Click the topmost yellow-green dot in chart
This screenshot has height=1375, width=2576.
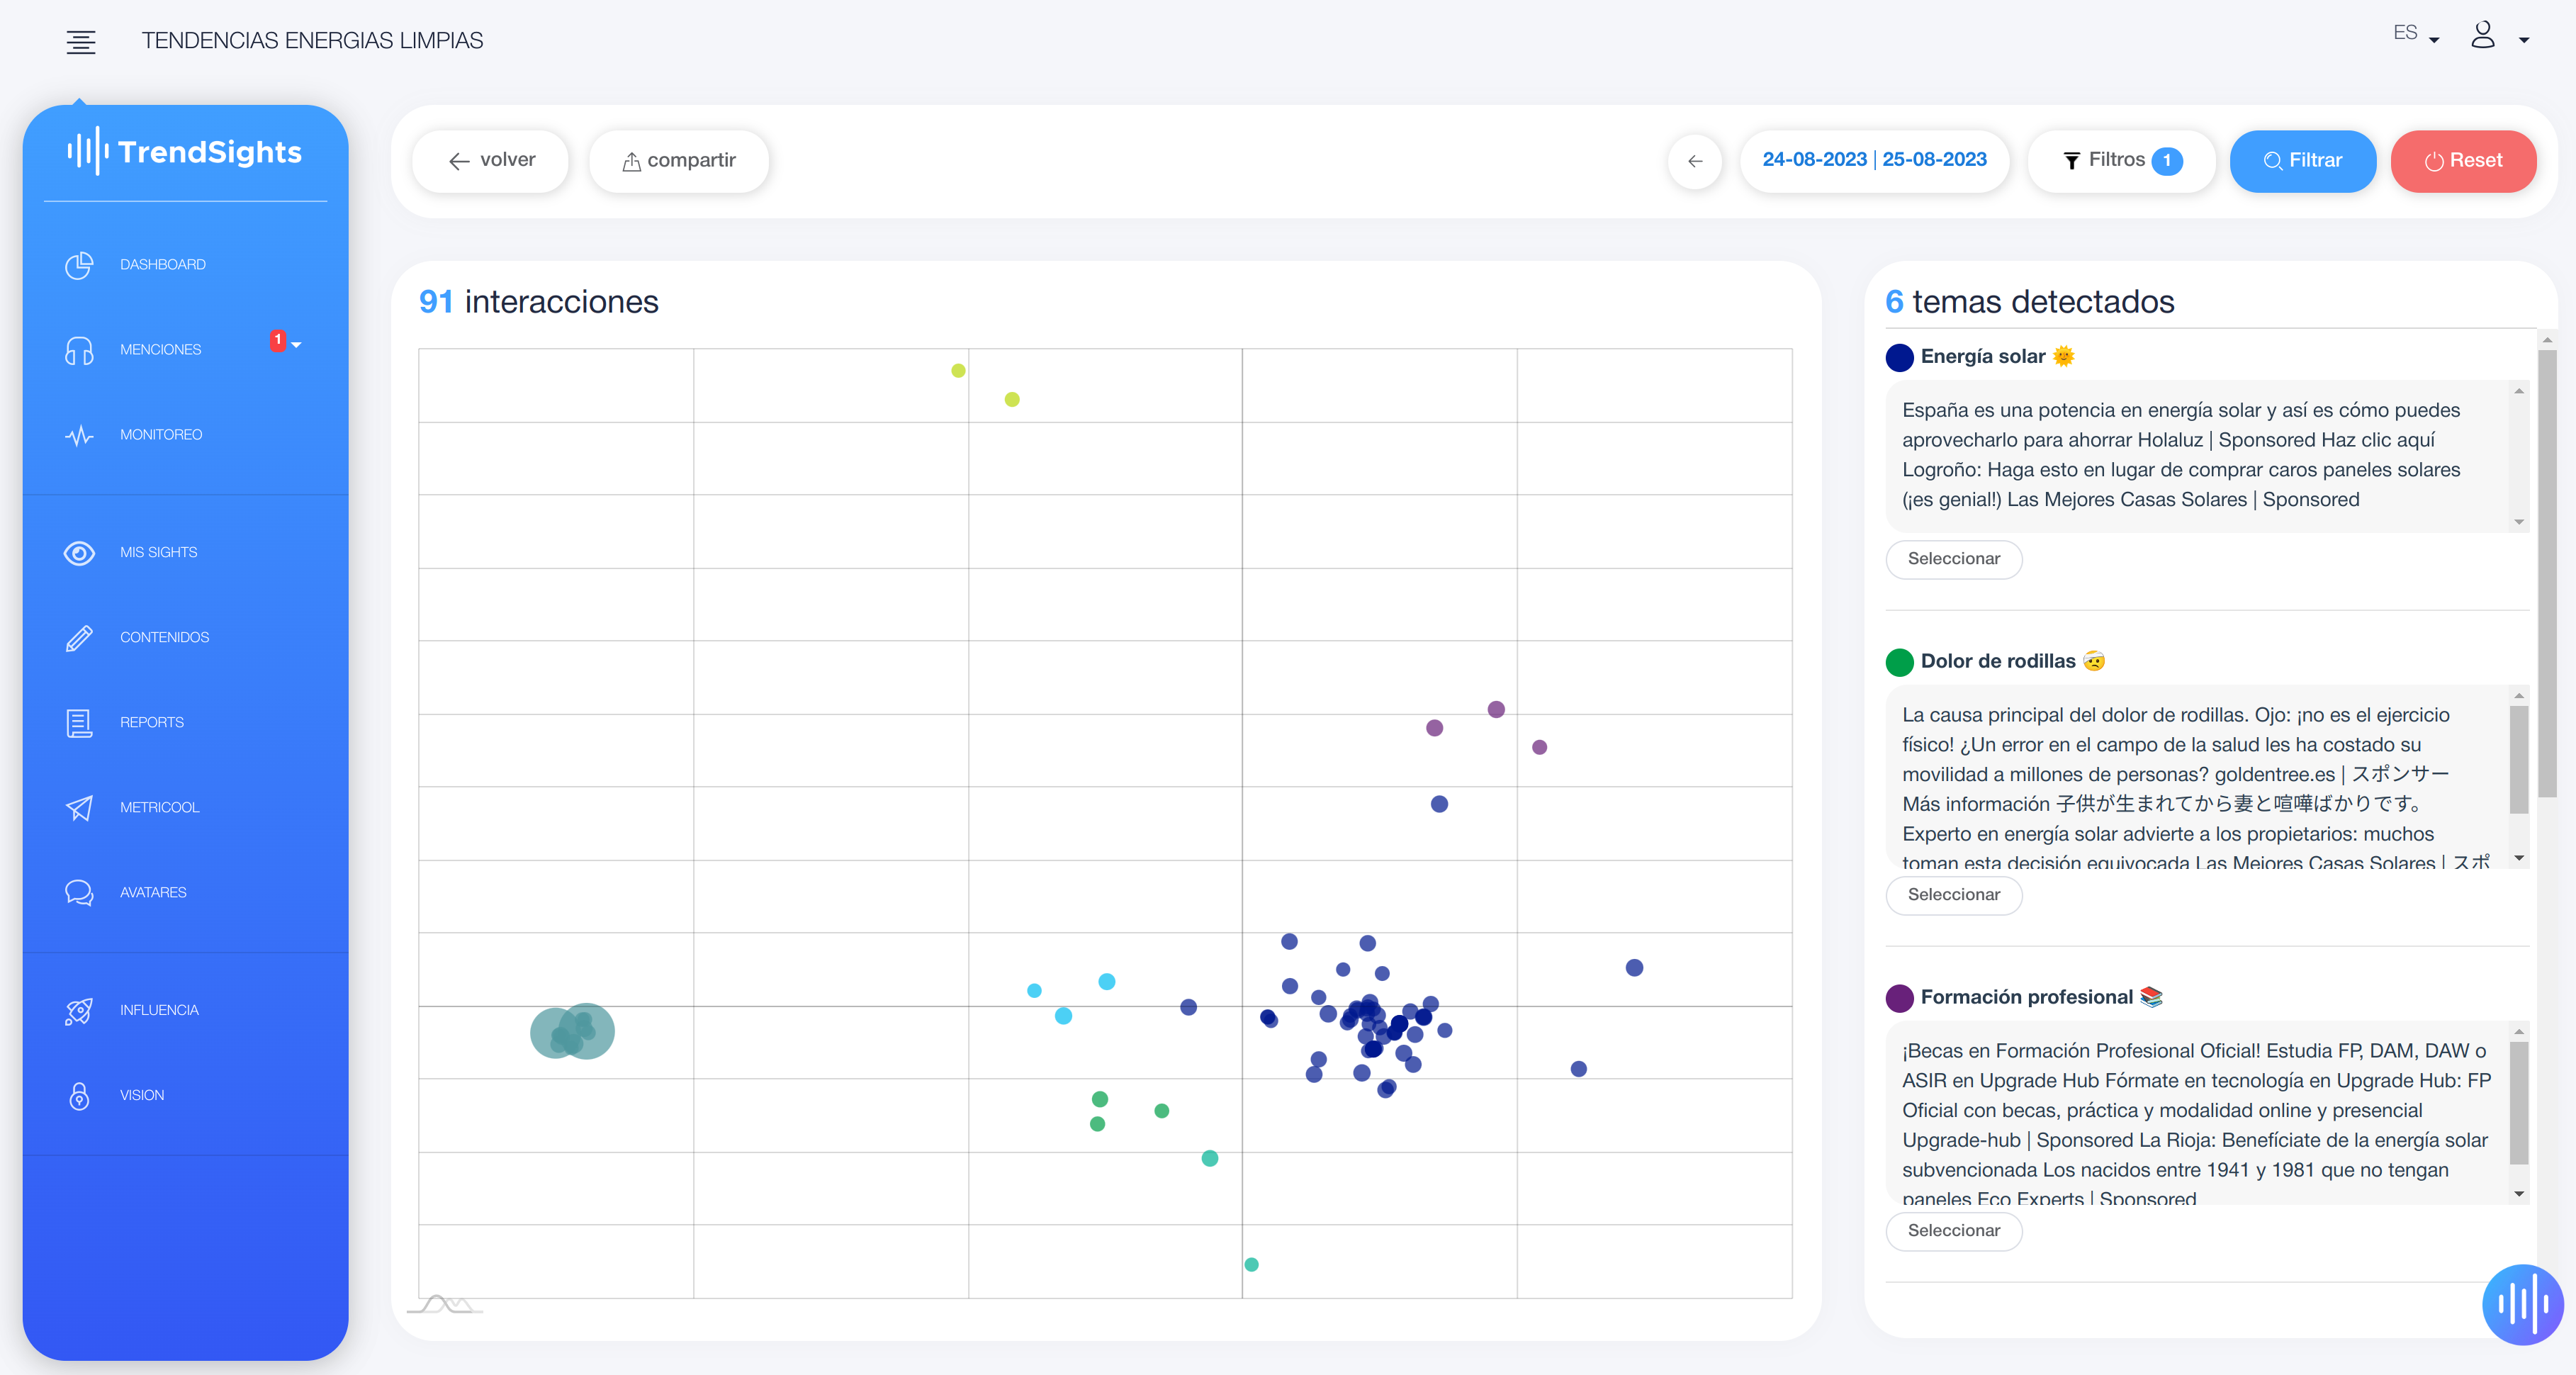[958, 371]
